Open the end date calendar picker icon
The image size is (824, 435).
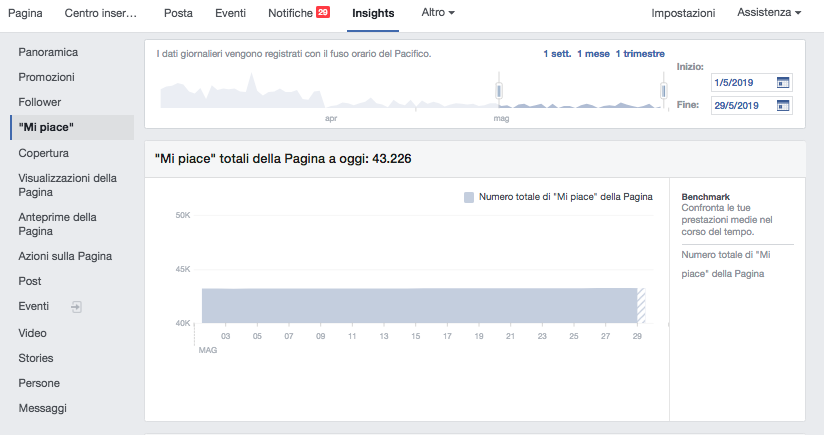click(783, 105)
